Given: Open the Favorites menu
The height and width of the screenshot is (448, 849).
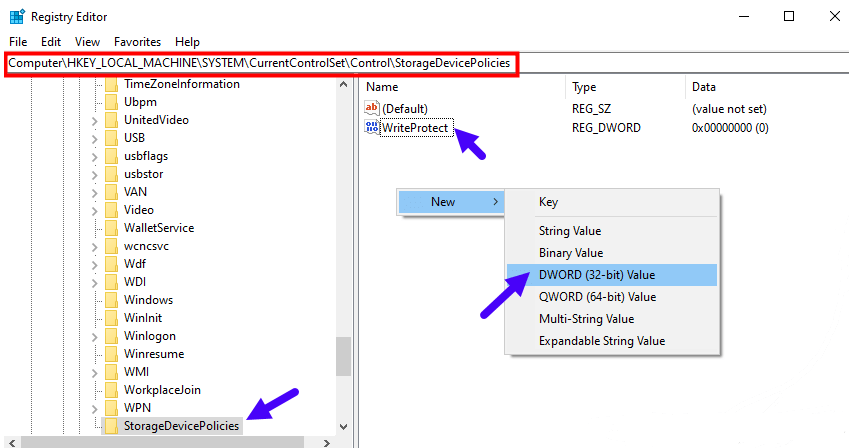Looking at the screenshot, I should click(138, 42).
